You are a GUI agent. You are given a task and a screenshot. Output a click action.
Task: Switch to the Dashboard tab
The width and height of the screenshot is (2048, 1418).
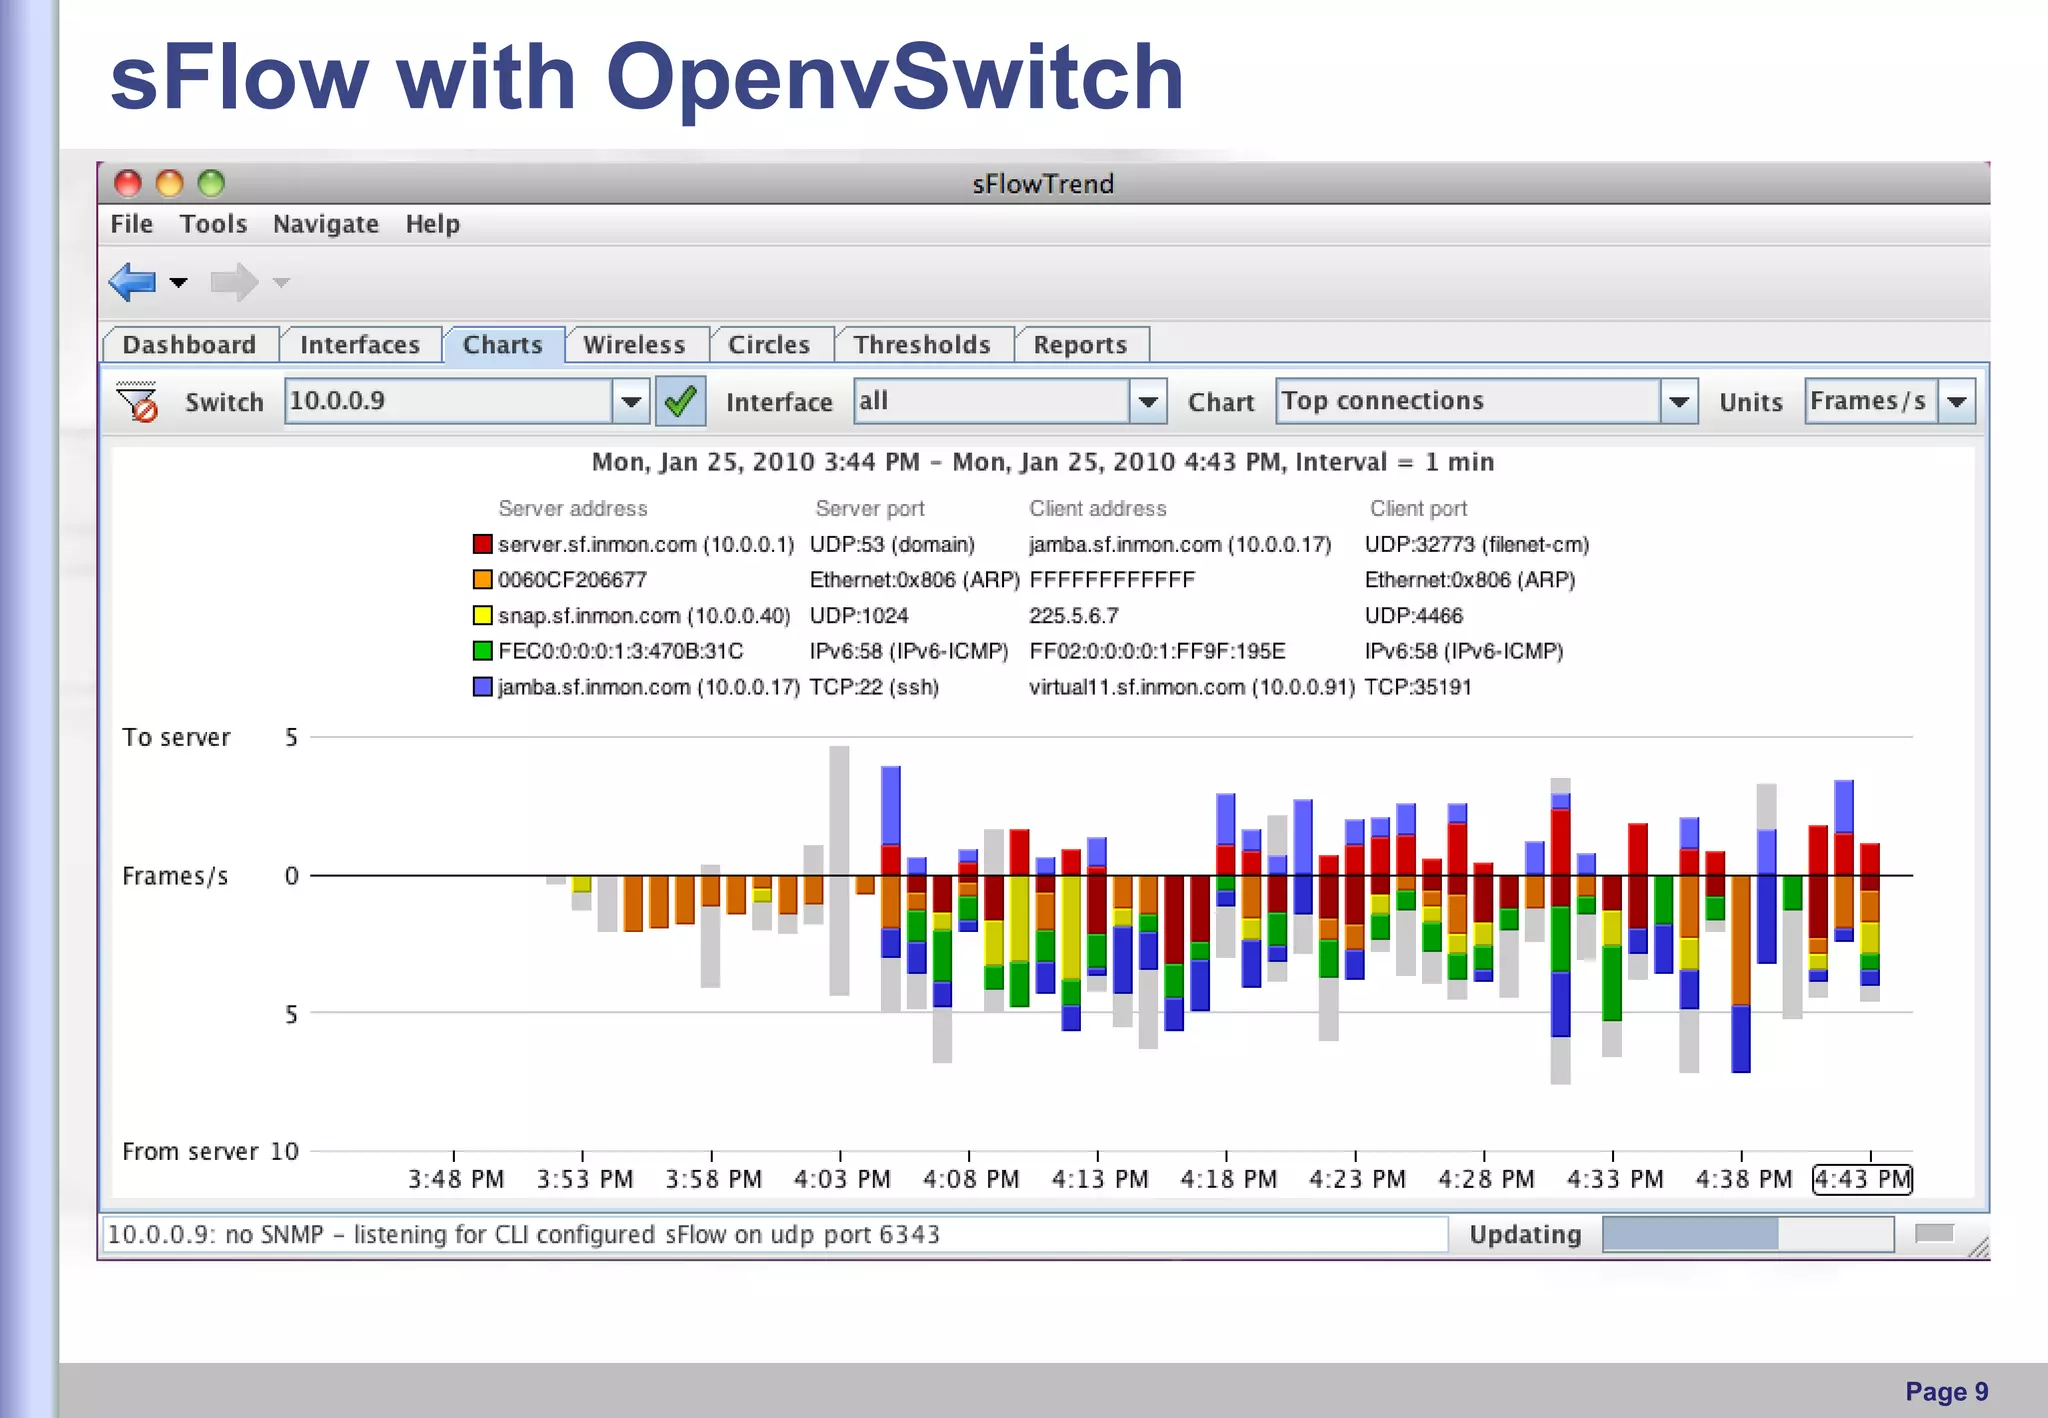coord(189,345)
